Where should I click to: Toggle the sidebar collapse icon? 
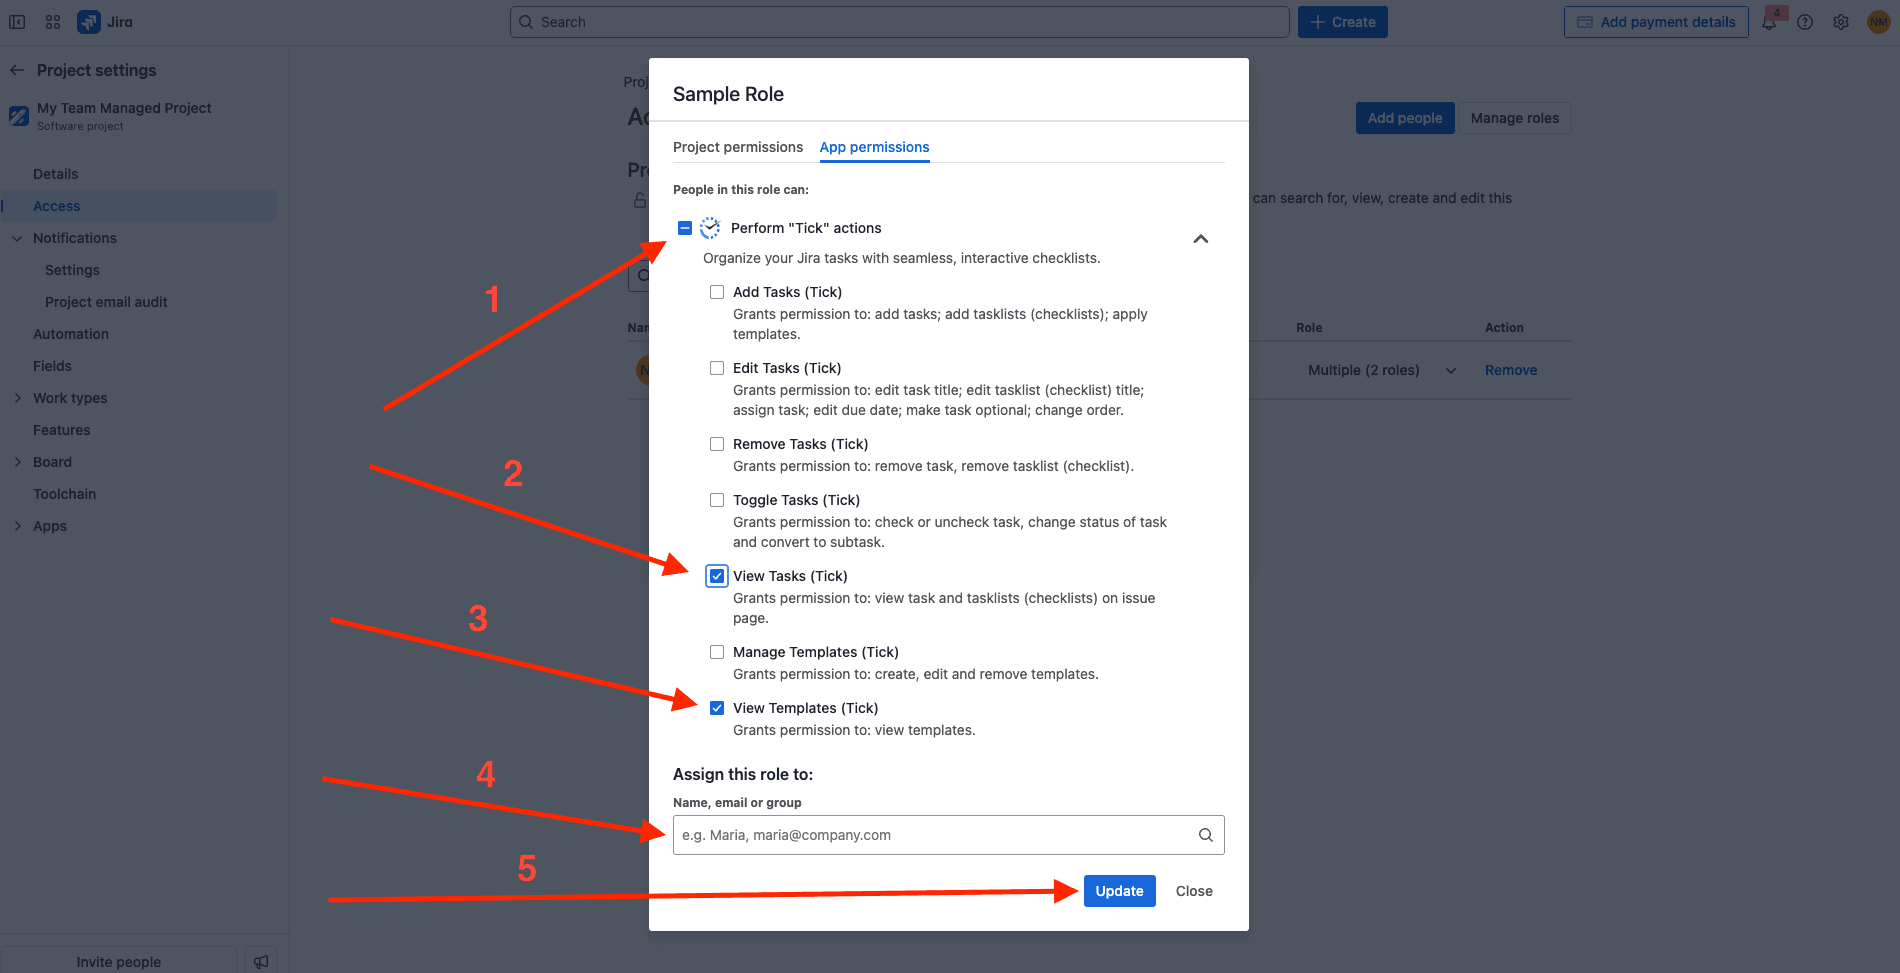(x=17, y=22)
